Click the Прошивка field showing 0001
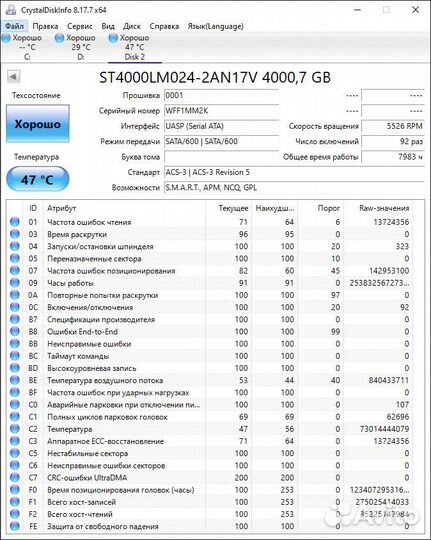 tap(221, 95)
